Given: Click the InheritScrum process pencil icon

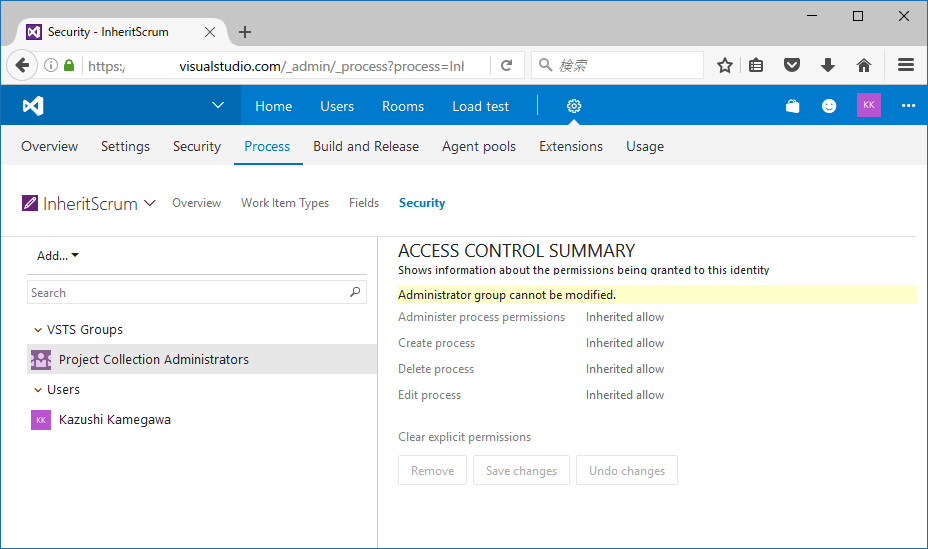Looking at the screenshot, I should [30, 203].
